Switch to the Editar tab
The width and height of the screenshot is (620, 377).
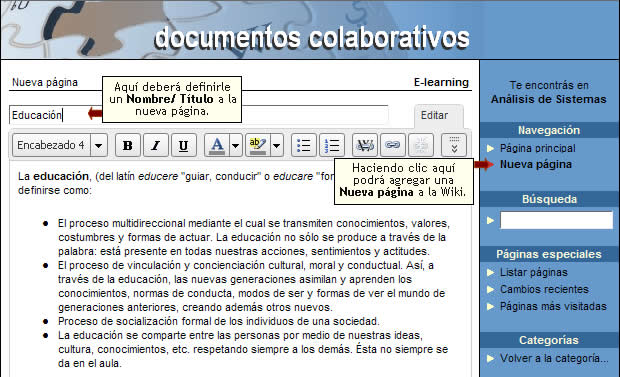(434, 116)
